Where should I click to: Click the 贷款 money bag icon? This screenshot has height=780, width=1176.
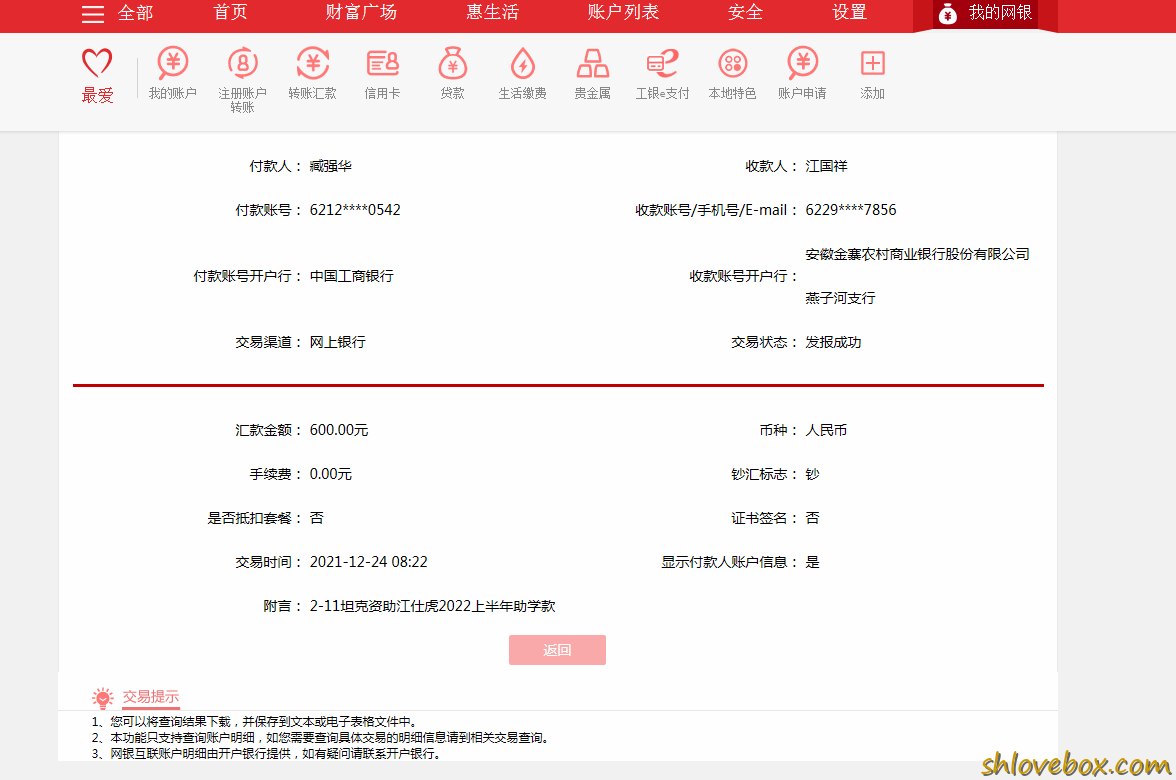453,63
